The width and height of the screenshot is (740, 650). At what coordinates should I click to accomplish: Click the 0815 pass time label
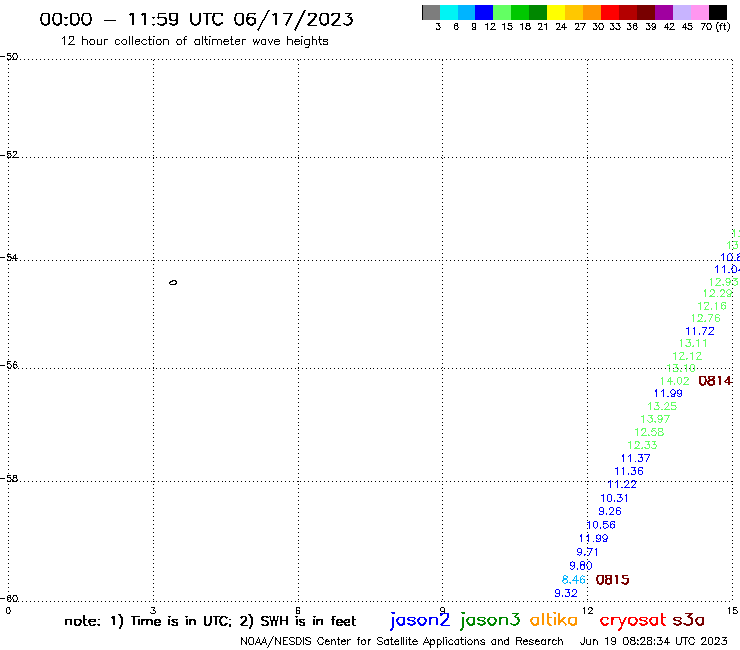tap(613, 580)
